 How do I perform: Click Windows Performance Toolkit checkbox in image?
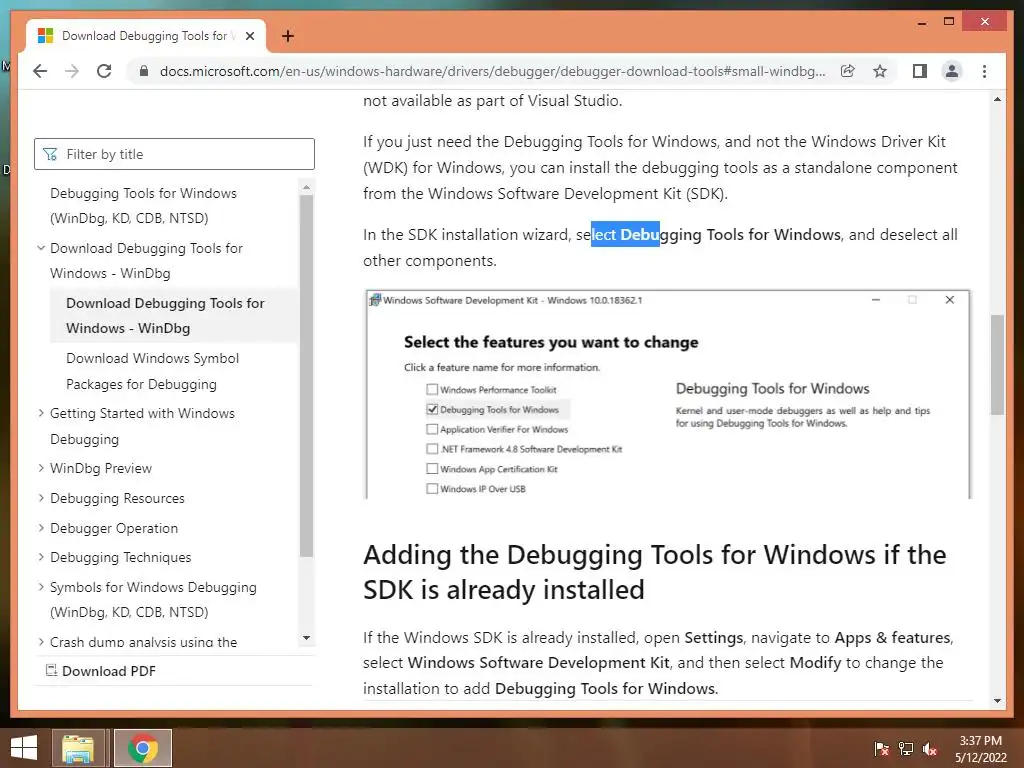pyautogui.click(x=432, y=389)
